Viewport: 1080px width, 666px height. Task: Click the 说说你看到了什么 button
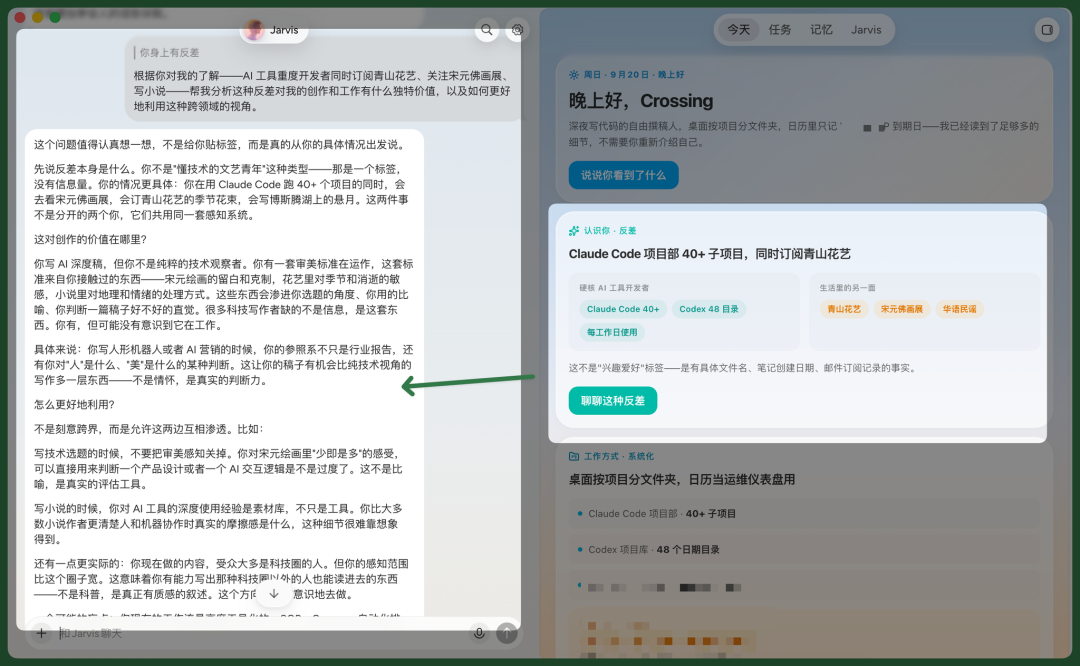click(623, 175)
